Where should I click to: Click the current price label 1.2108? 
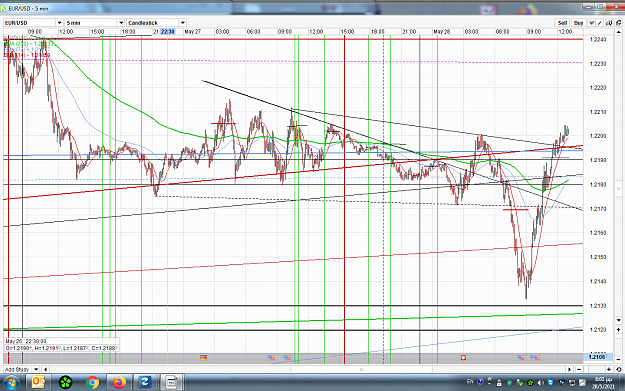click(x=597, y=357)
